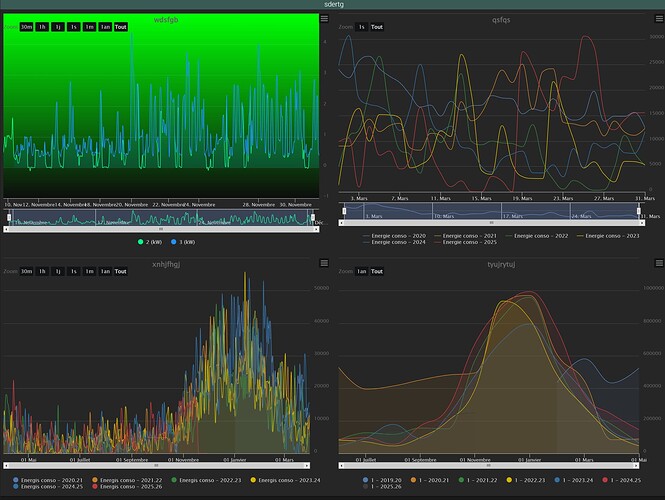
Task: Select 'Tout' zoom in xnhjfhgj chart
Action: pos(120,271)
